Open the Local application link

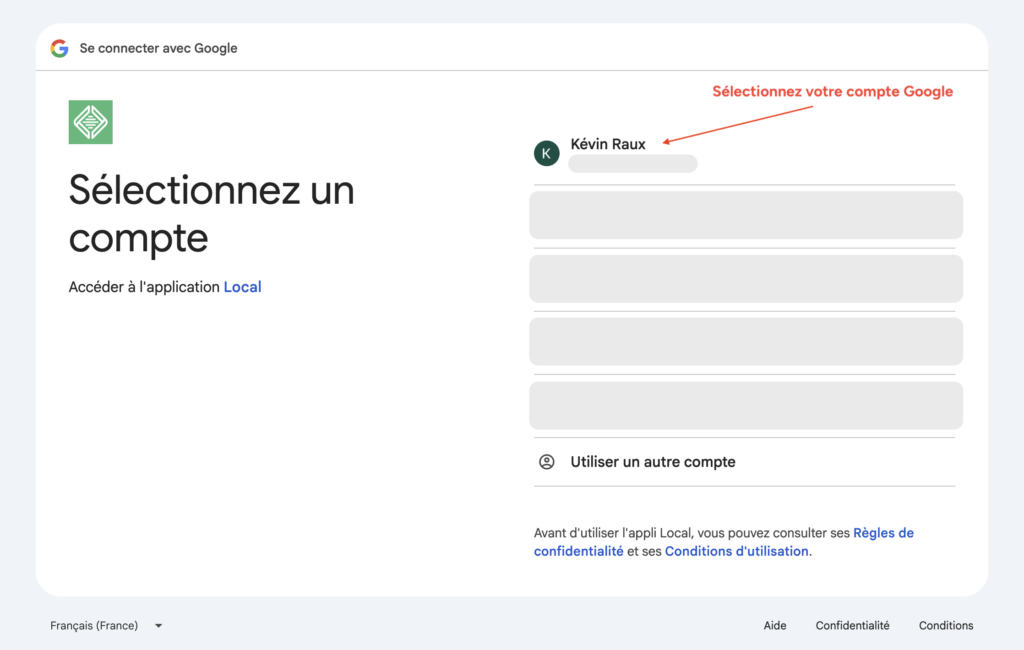[242, 287]
